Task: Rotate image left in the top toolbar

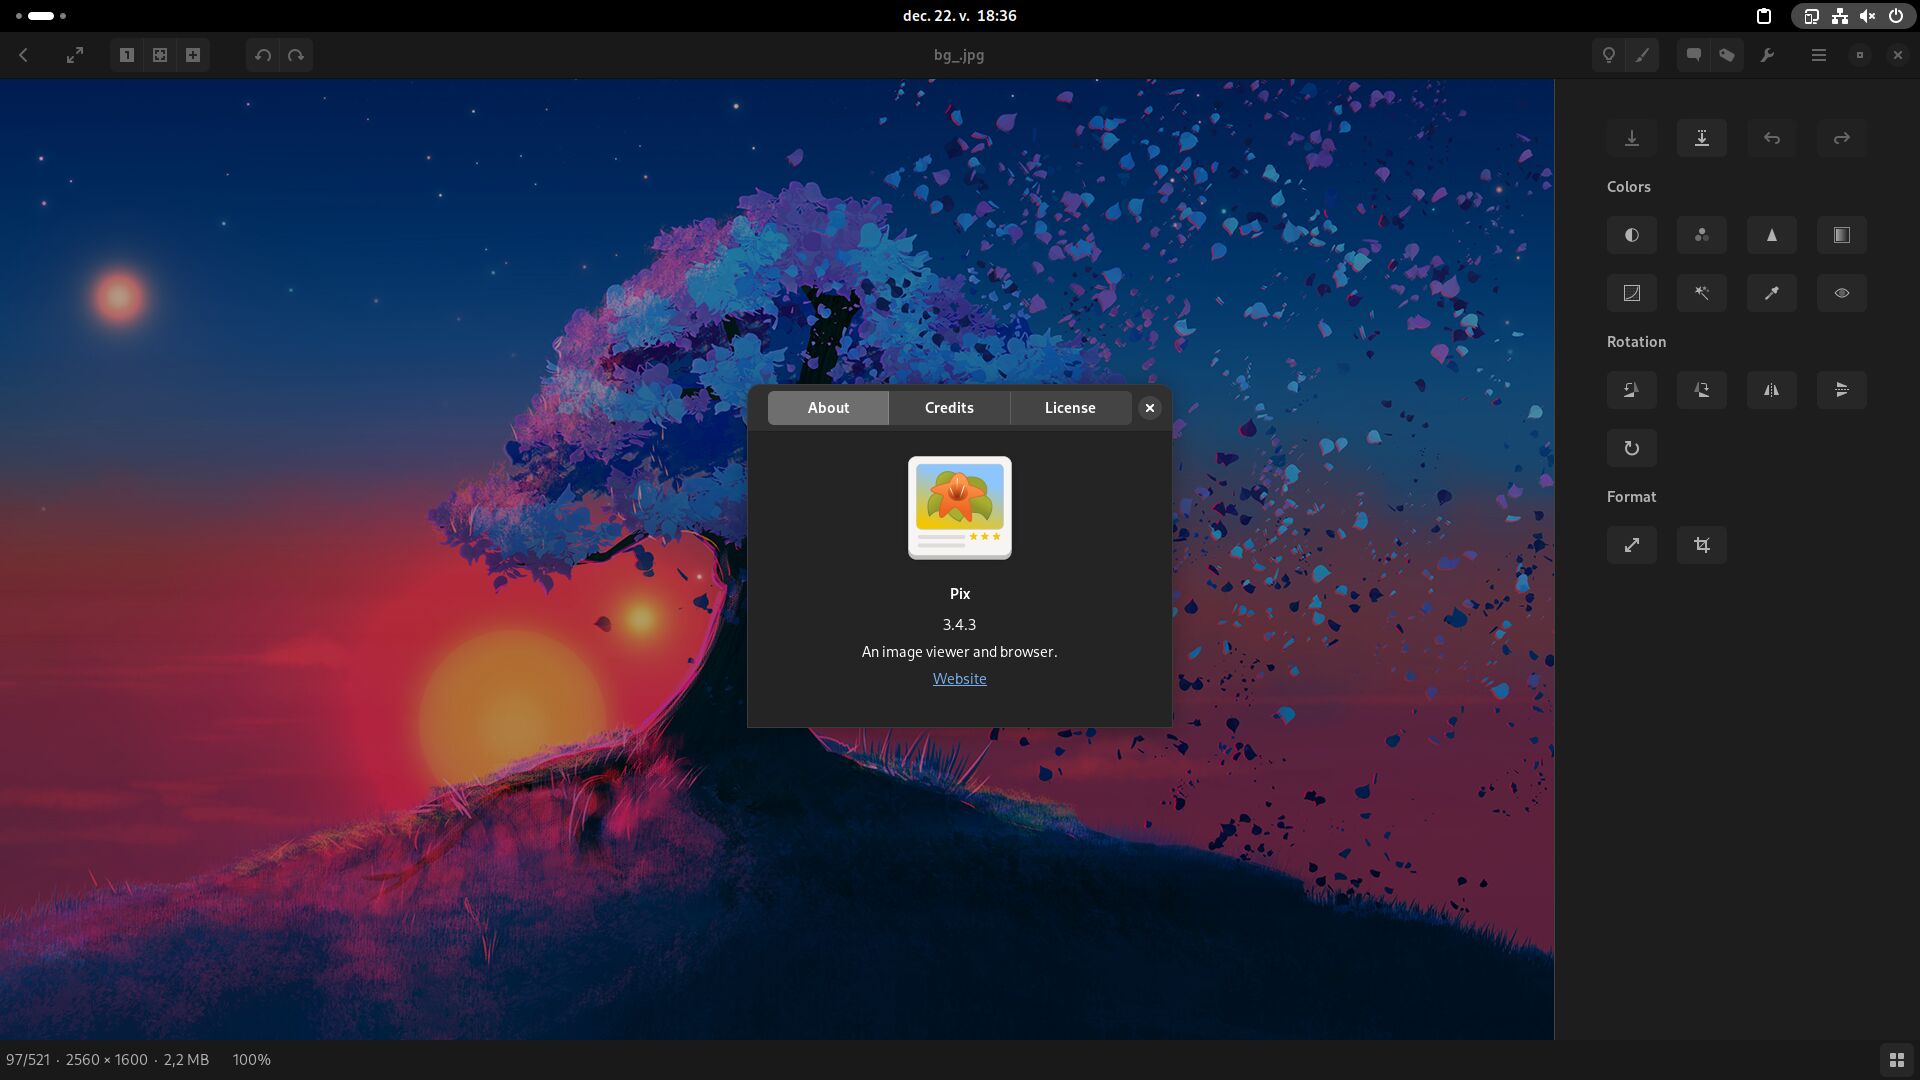Action: [263, 55]
